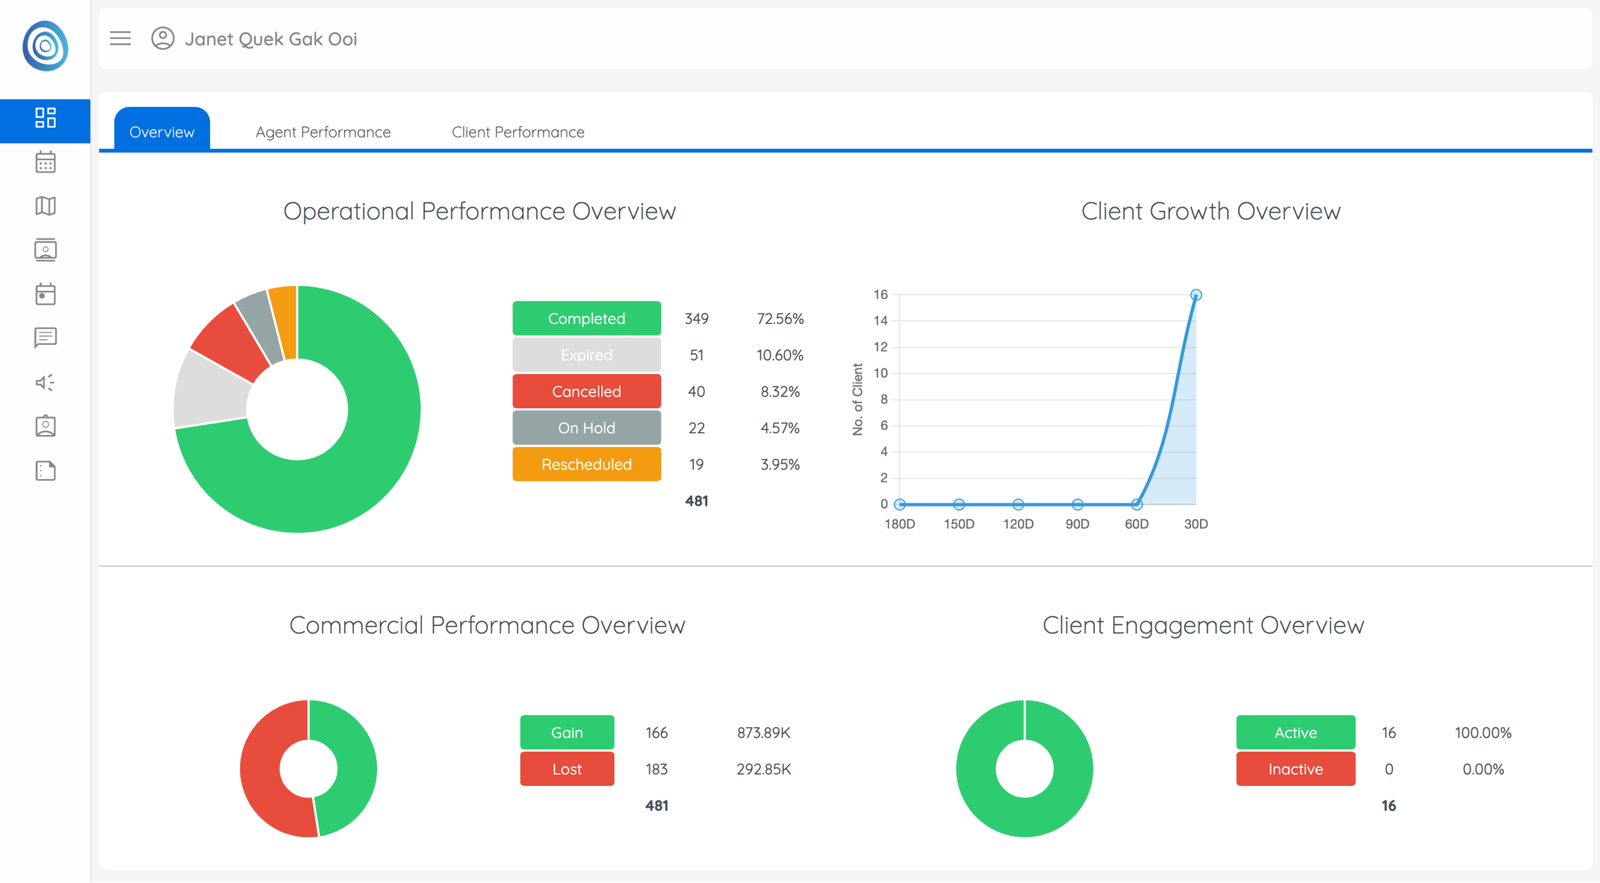Click the user profile avatar icon
1600x883 pixels.
163,38
